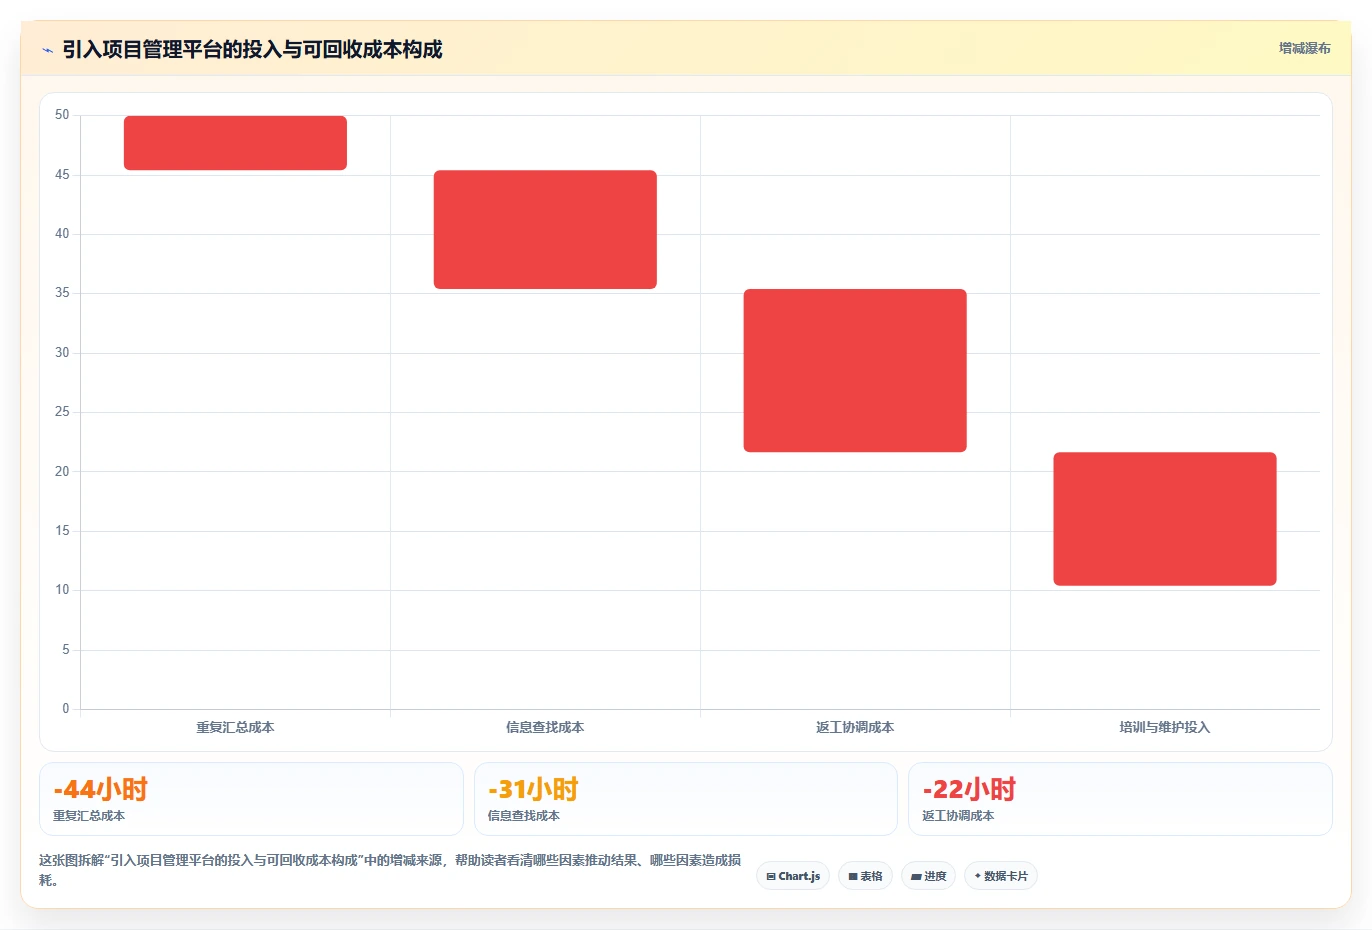Click the -44小时 data card

click(x=251, y=799)
